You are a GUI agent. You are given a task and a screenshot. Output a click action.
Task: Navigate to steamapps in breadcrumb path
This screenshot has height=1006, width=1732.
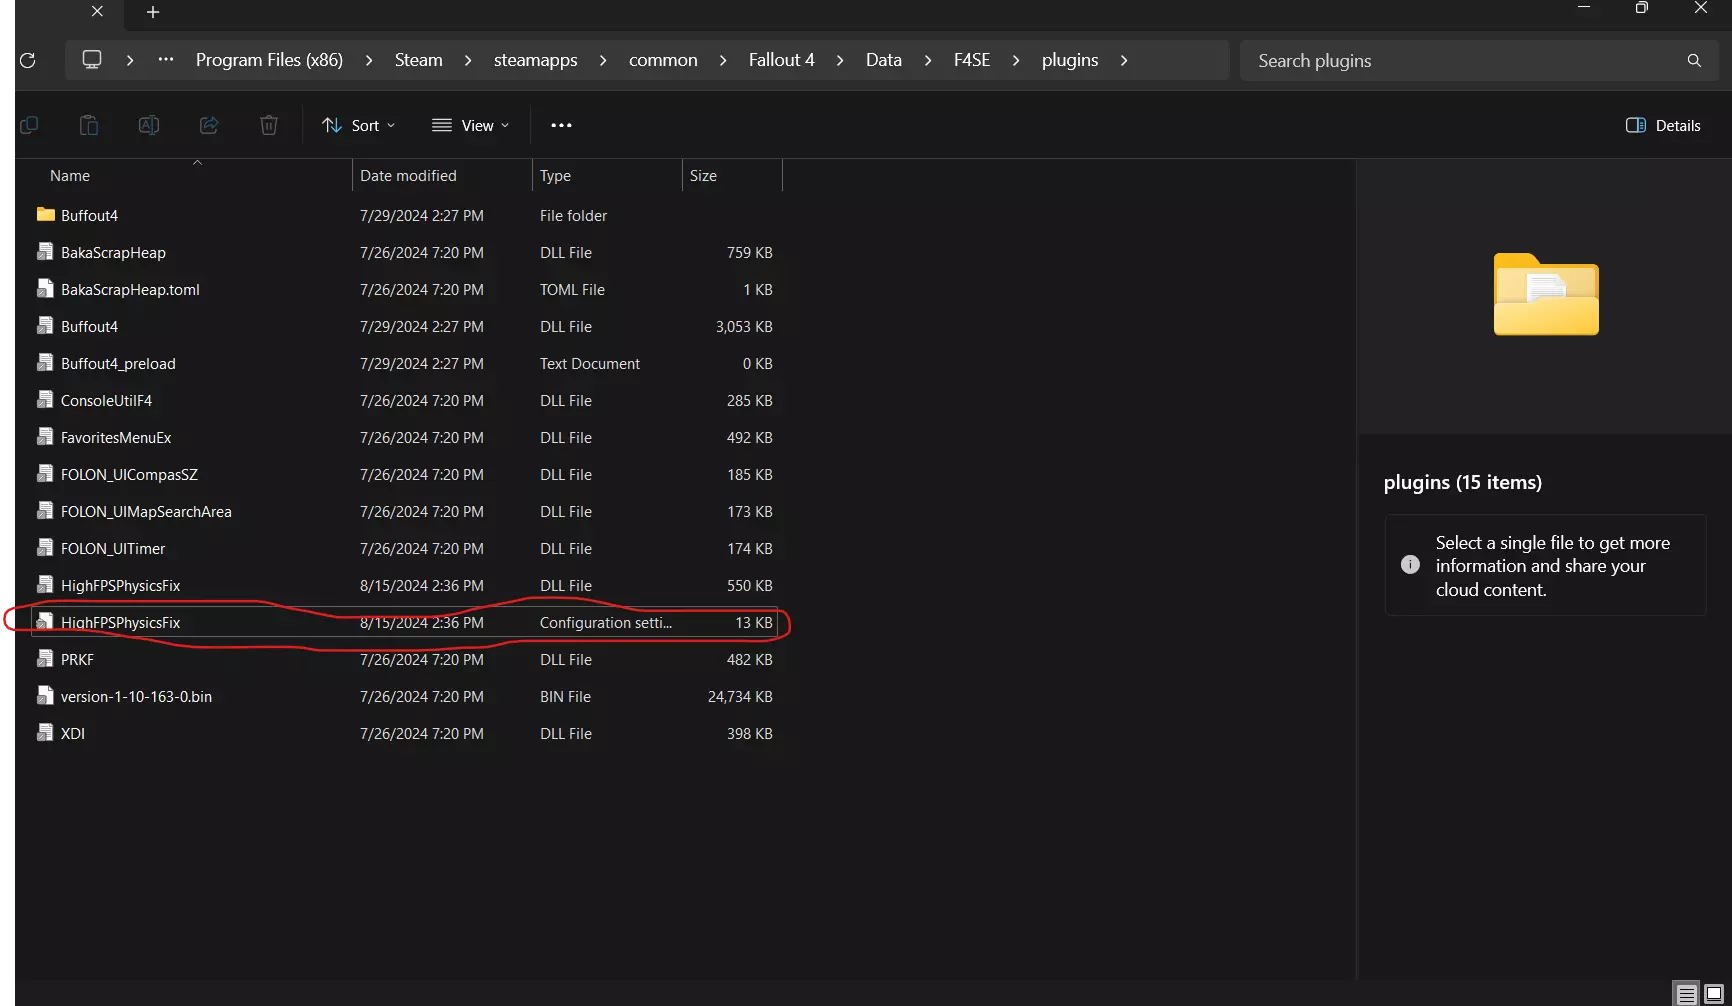[535, 60]
